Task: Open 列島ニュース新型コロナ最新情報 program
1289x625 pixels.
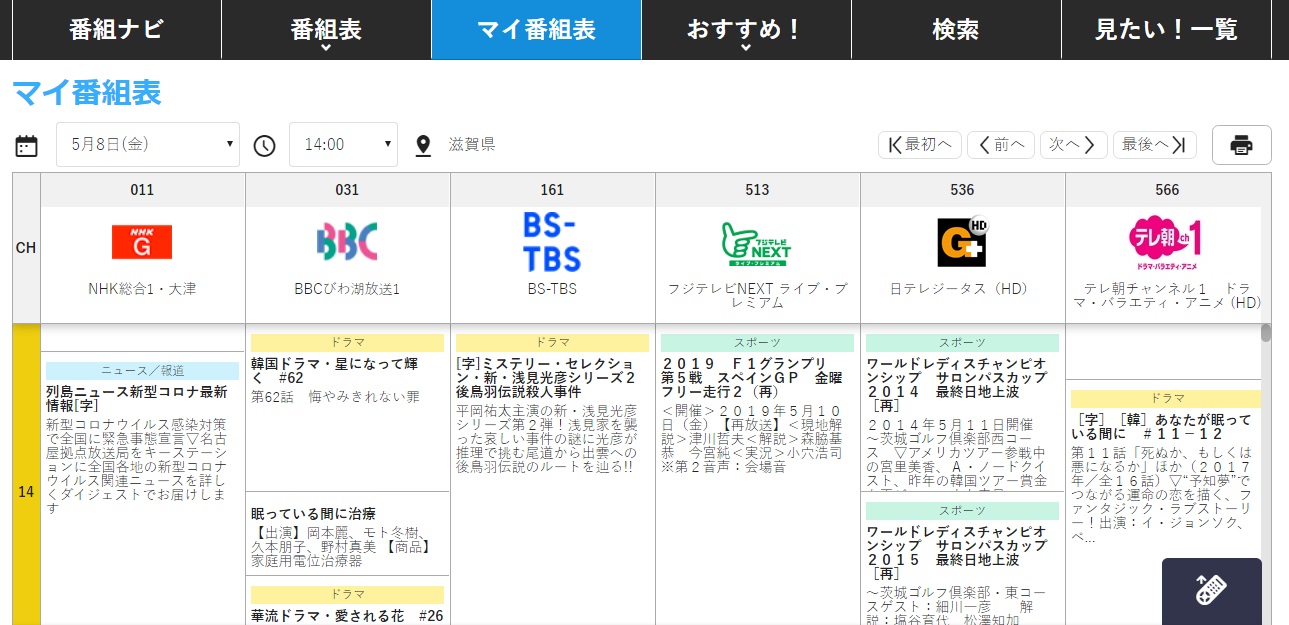Action: tap(136, 400)
